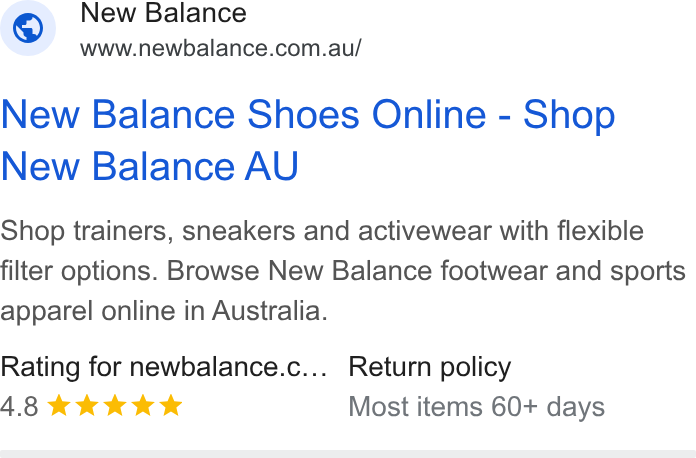This screenshot has height=458, width=696.
Task: Click the second rating star
Action: (87, 406)
